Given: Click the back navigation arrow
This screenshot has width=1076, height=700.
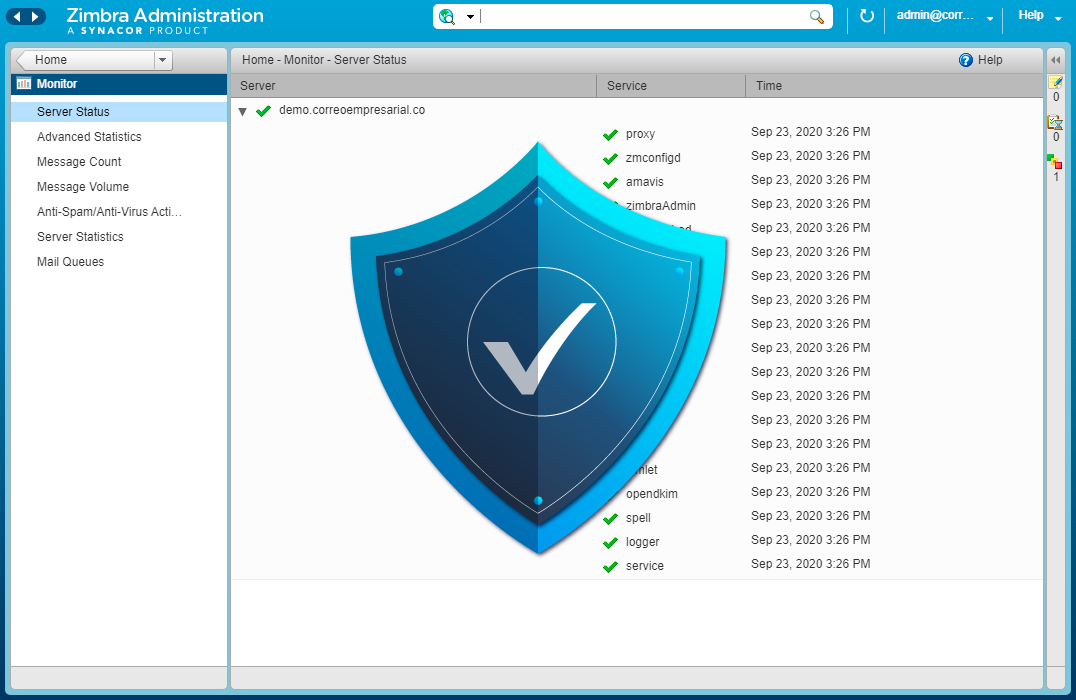Looking at the screenshot, I should tap(16, 16).
